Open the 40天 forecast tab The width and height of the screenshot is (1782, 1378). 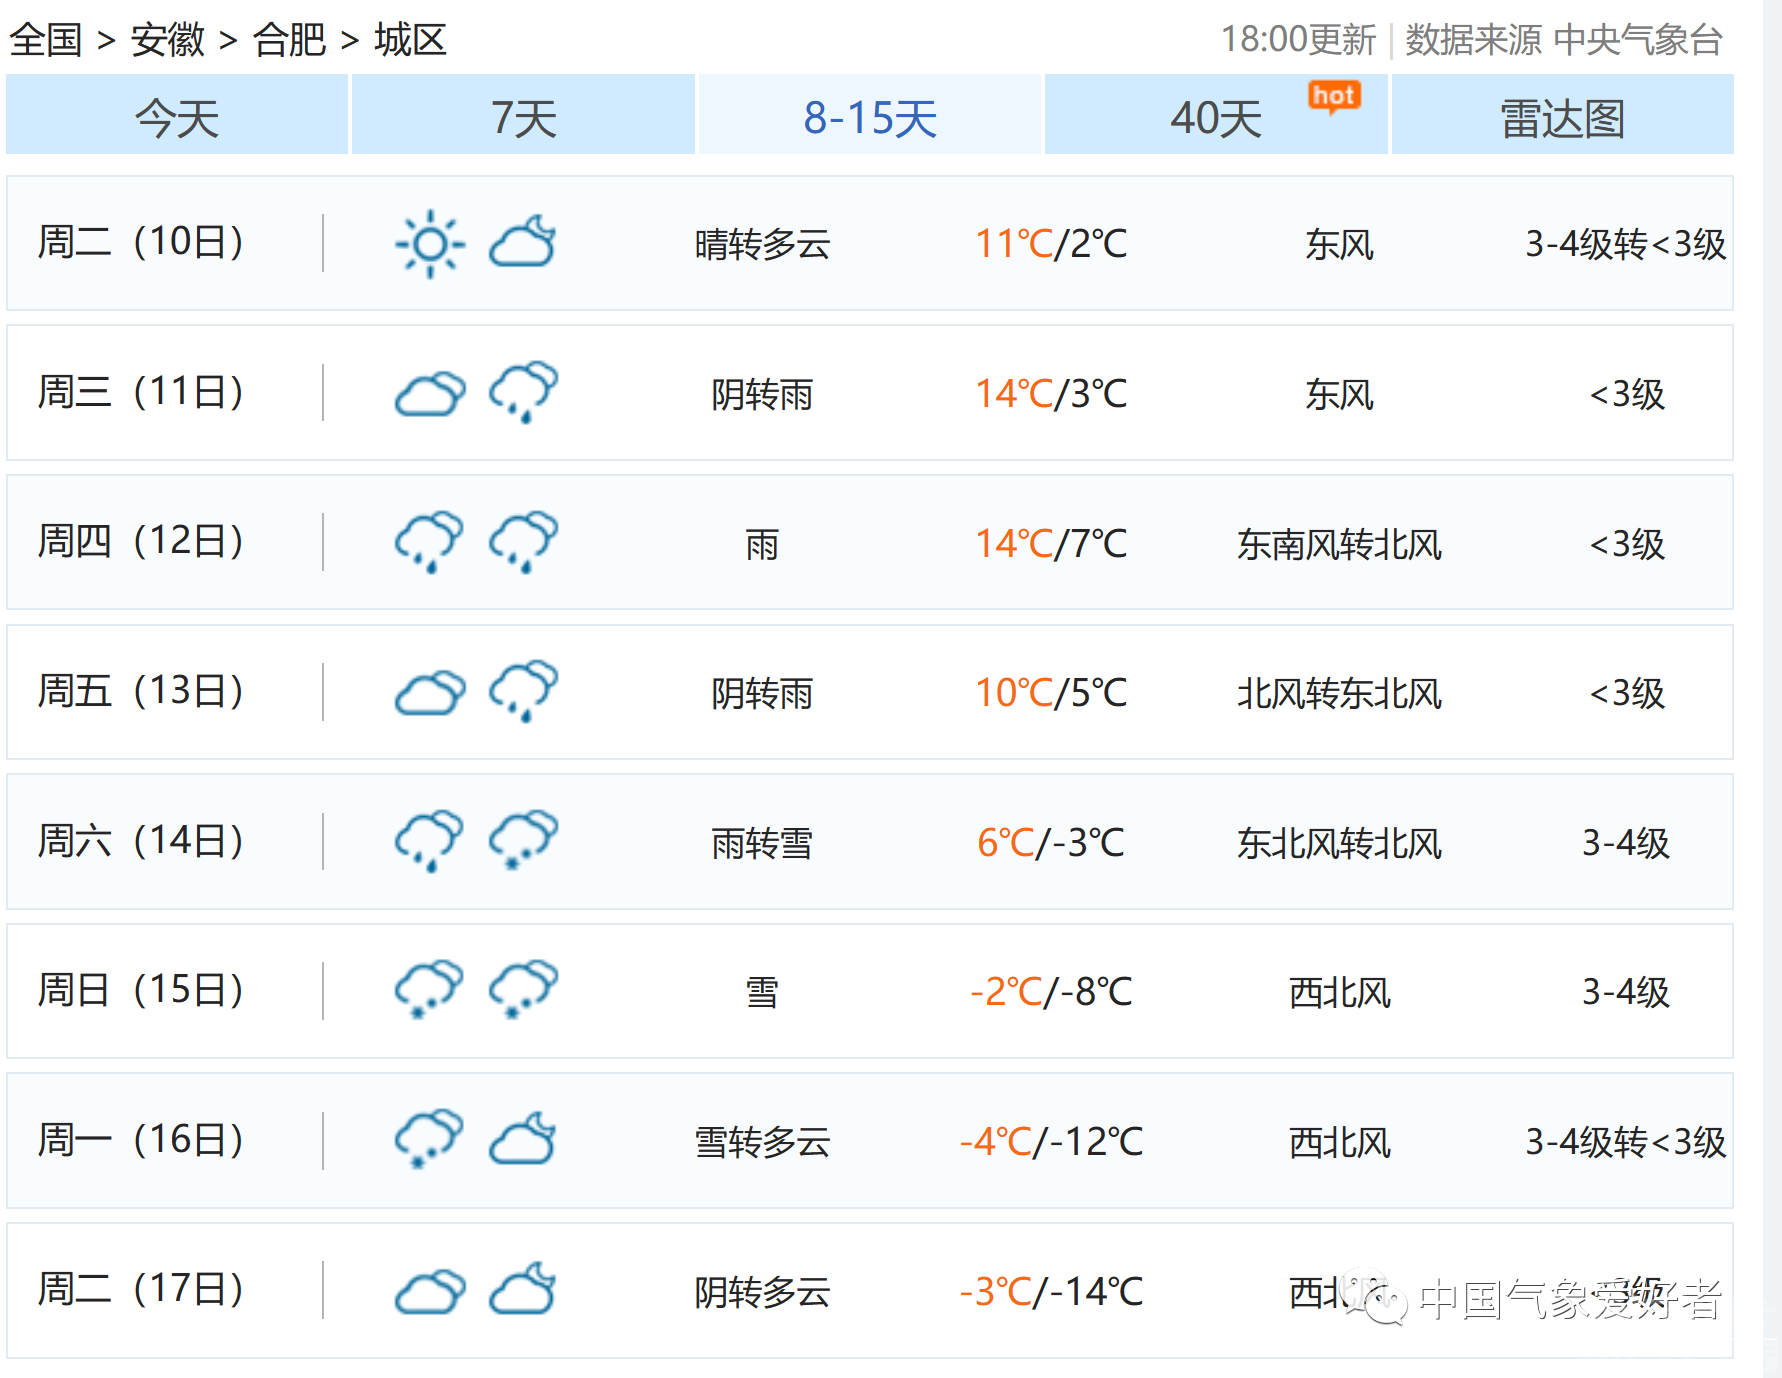tap(1216, 114)
